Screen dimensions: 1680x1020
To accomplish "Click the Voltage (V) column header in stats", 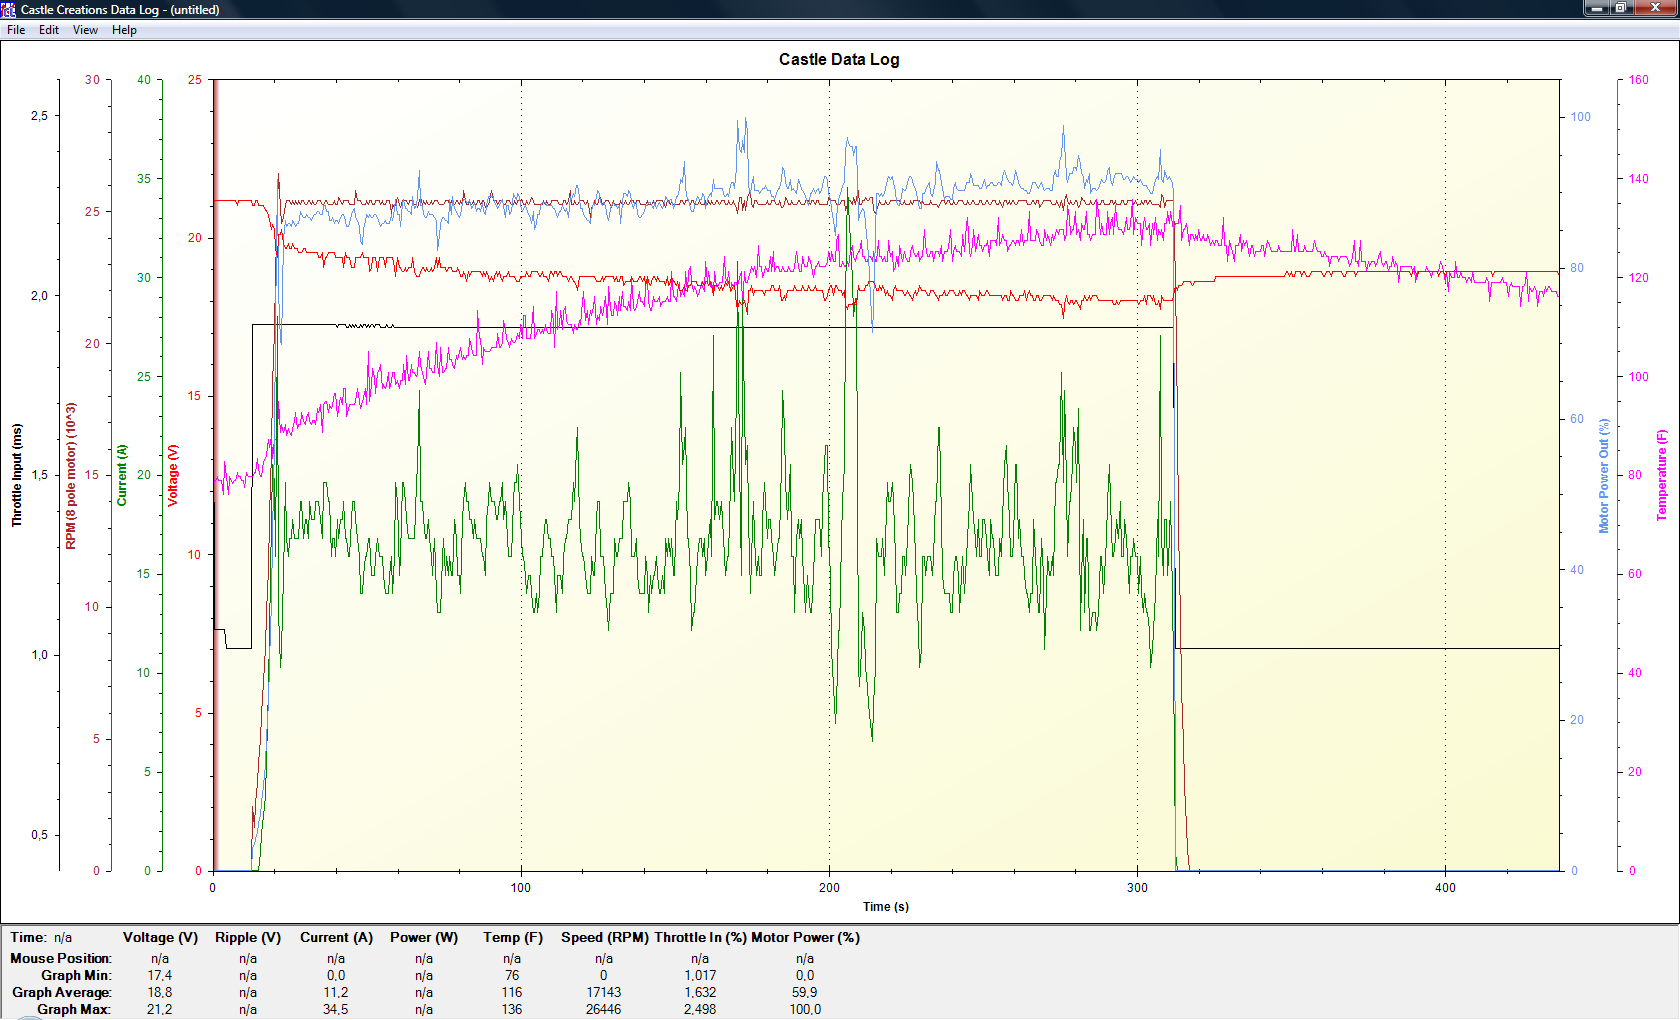I will pos(160,938).
